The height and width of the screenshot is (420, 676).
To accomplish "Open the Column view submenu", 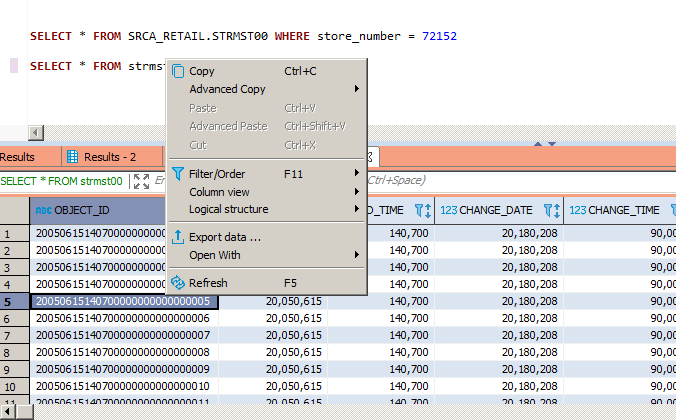I will (x=266, y=192).
